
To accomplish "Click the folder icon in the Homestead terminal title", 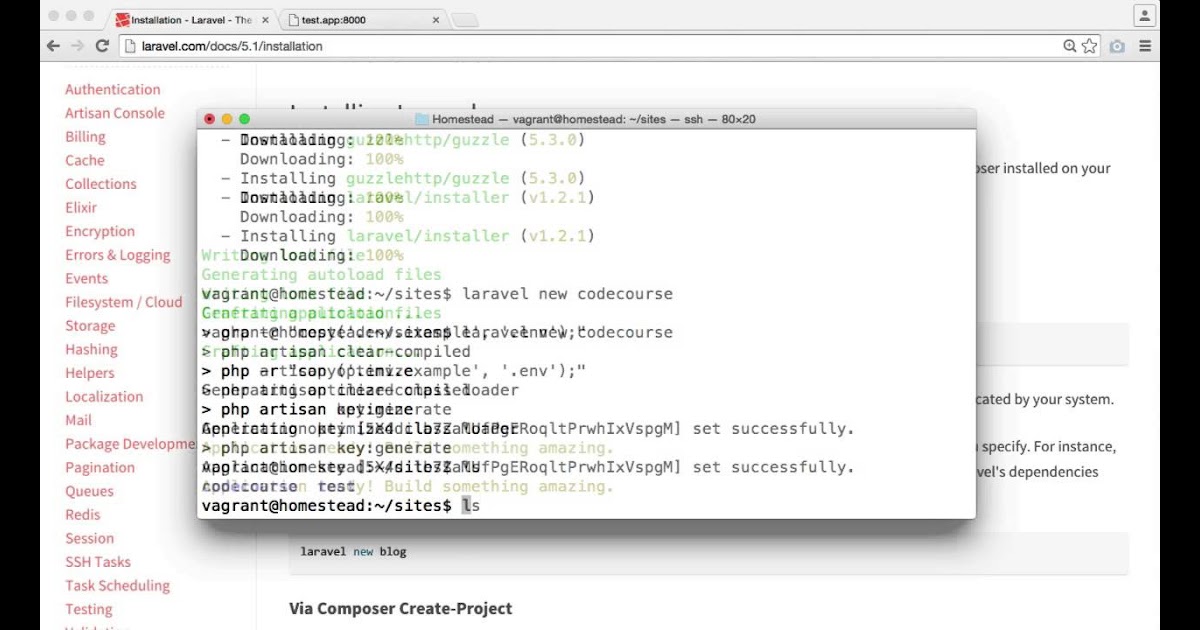I will pyautogui.click(x=422, y=119).
